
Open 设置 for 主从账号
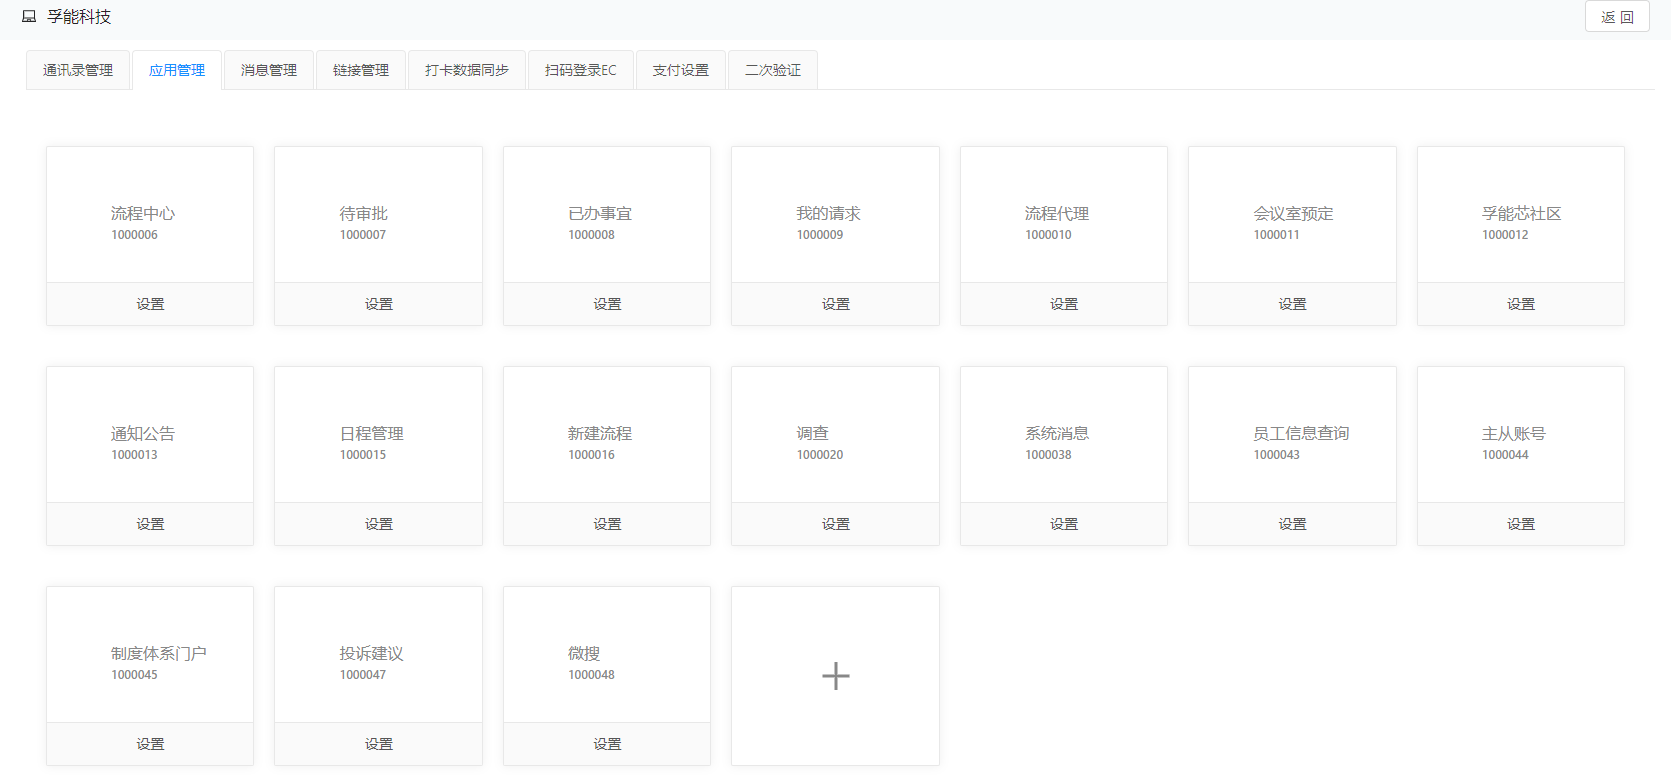point(1521,524)
